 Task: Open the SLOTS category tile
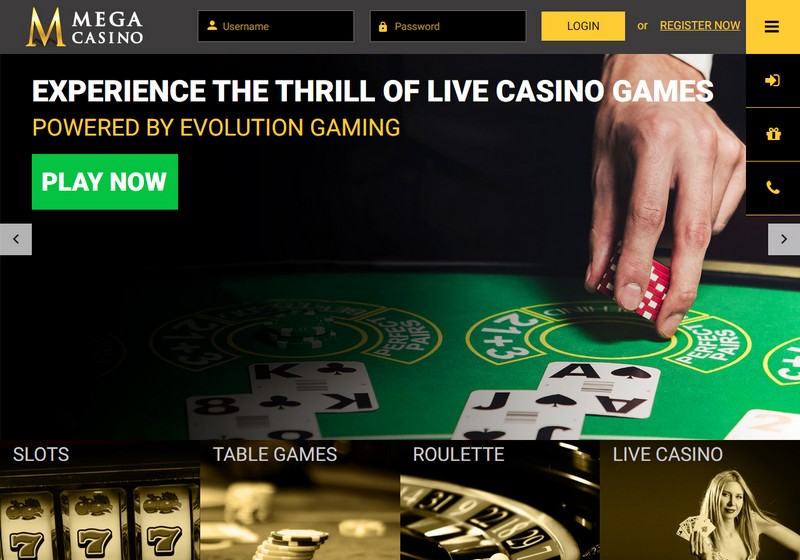click(100, 500)
